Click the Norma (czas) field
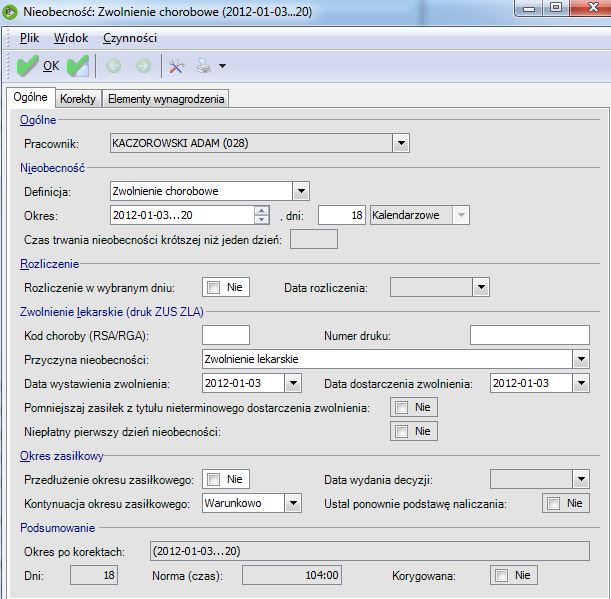 tap(292, 575)
